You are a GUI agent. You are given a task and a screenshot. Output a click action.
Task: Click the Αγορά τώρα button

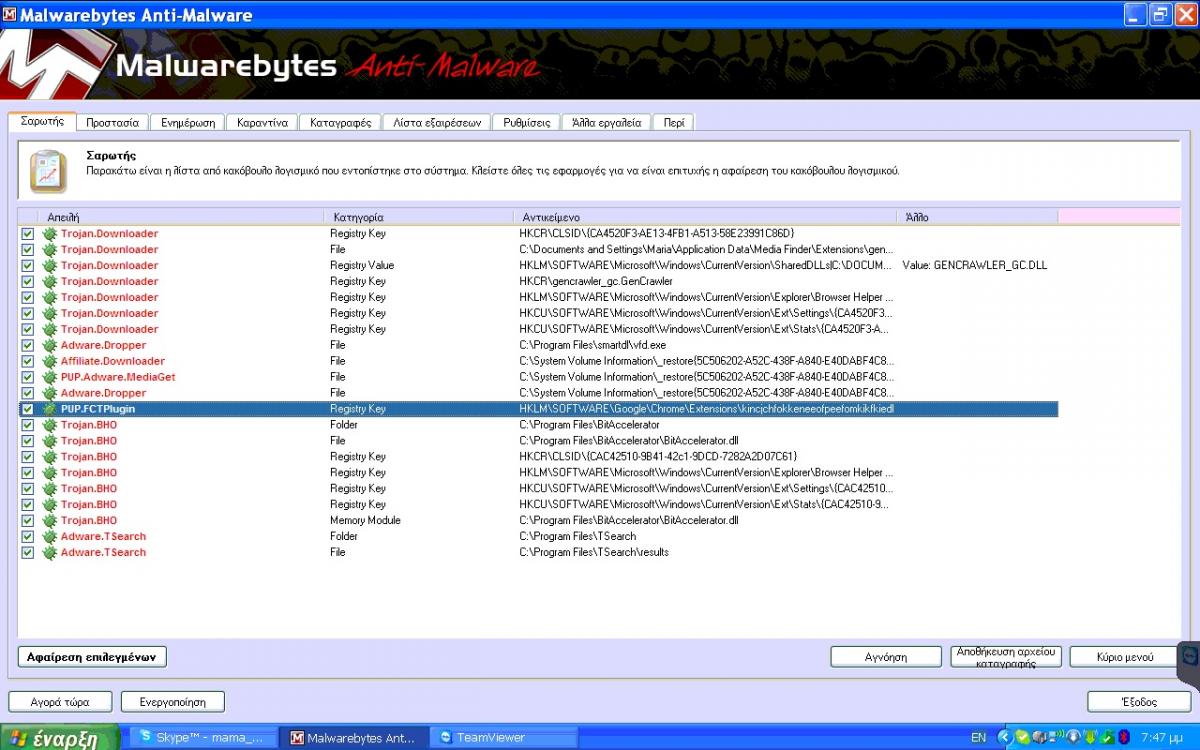[60, 702]
